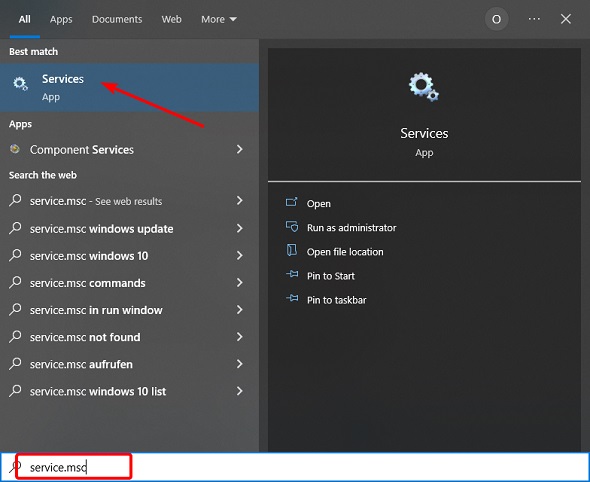Expand 'service.msc in run window' chevron

[240, 310]
